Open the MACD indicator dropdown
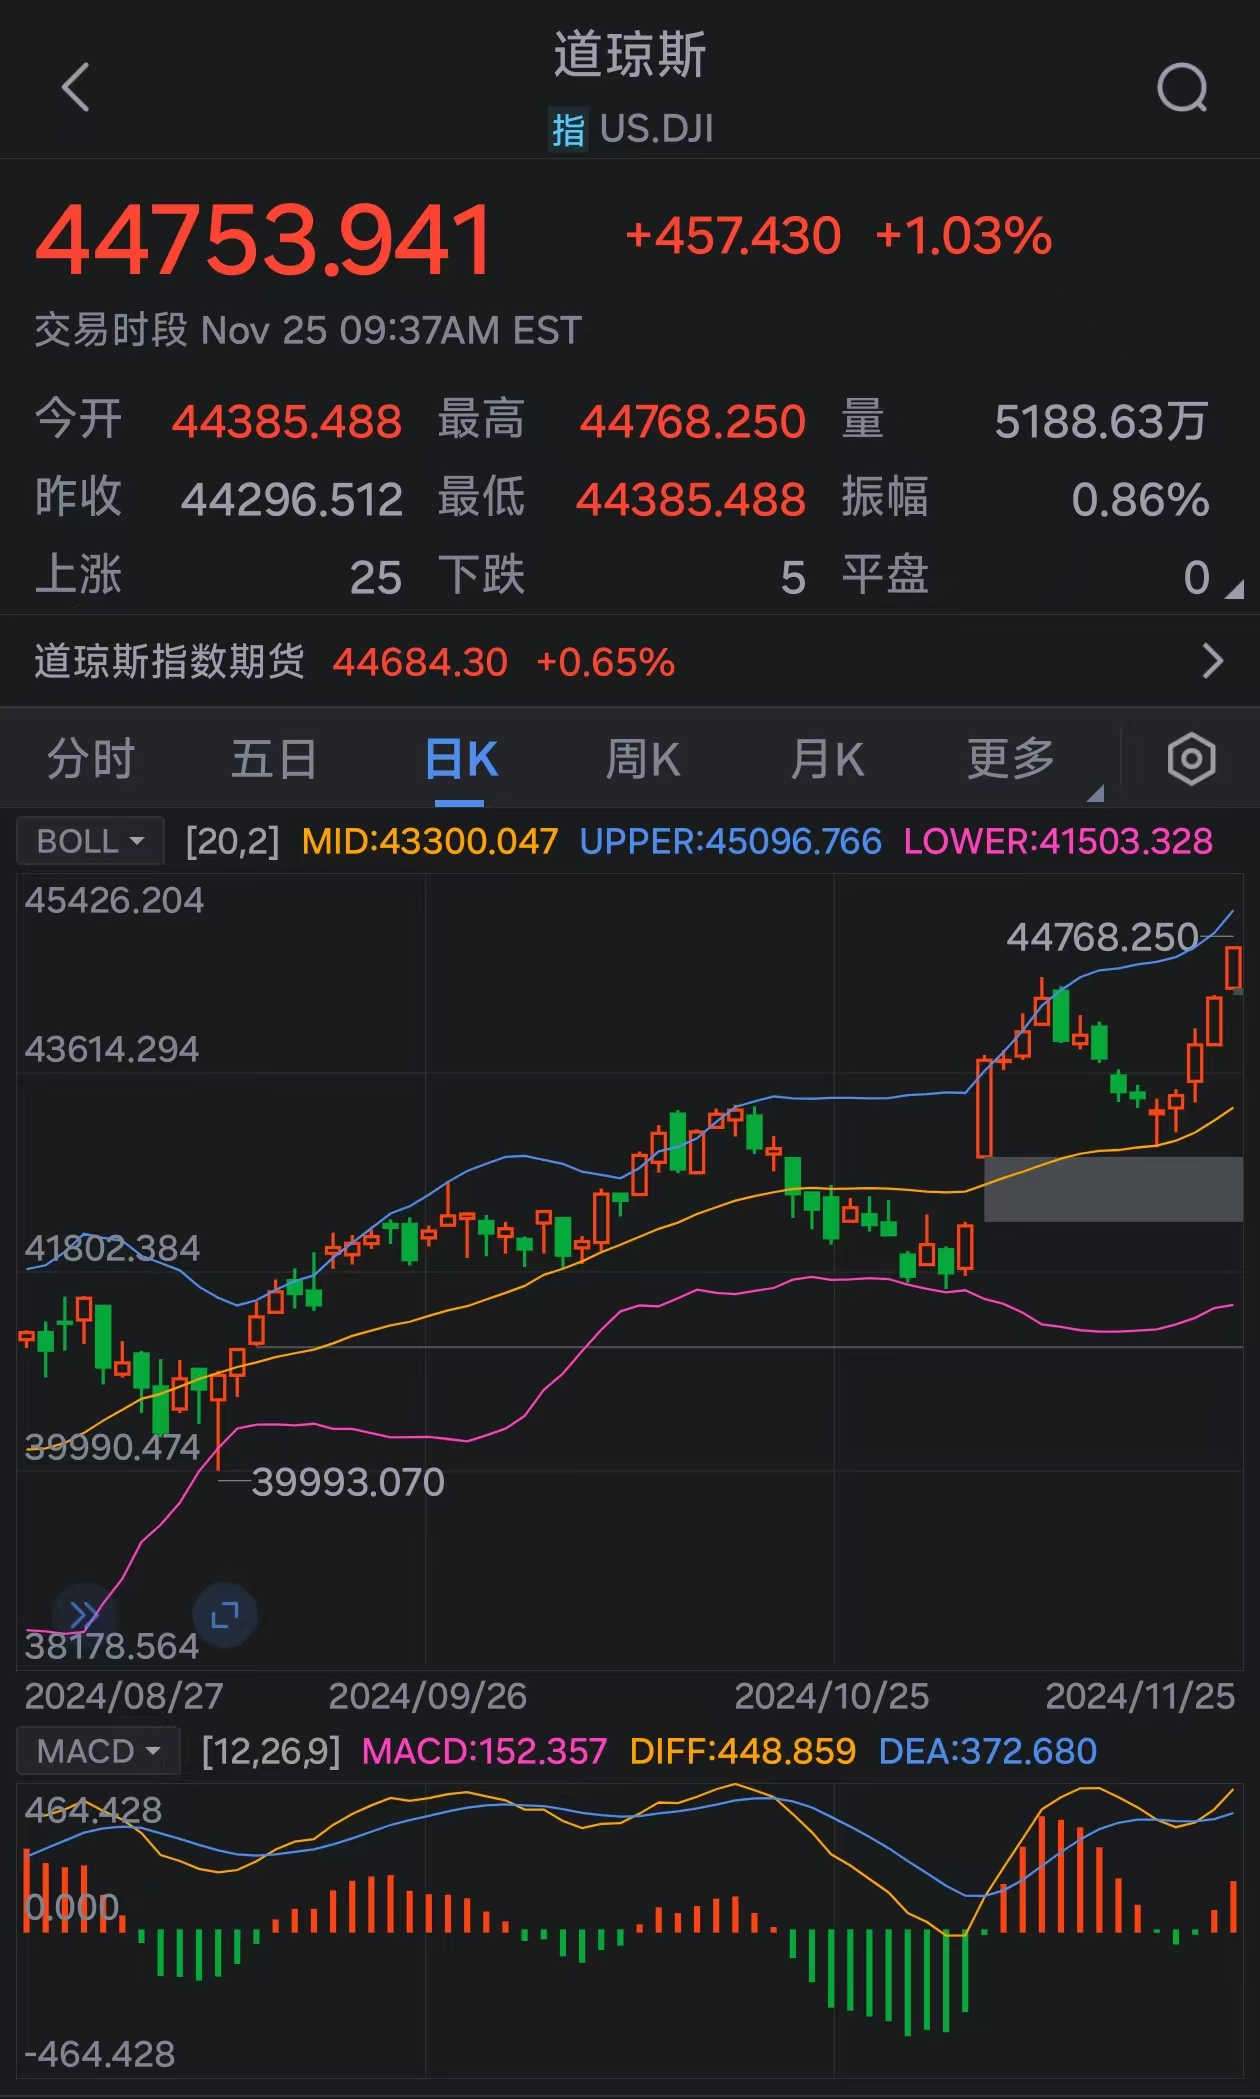1260x2099 pixels. (x=98, y=1751)
